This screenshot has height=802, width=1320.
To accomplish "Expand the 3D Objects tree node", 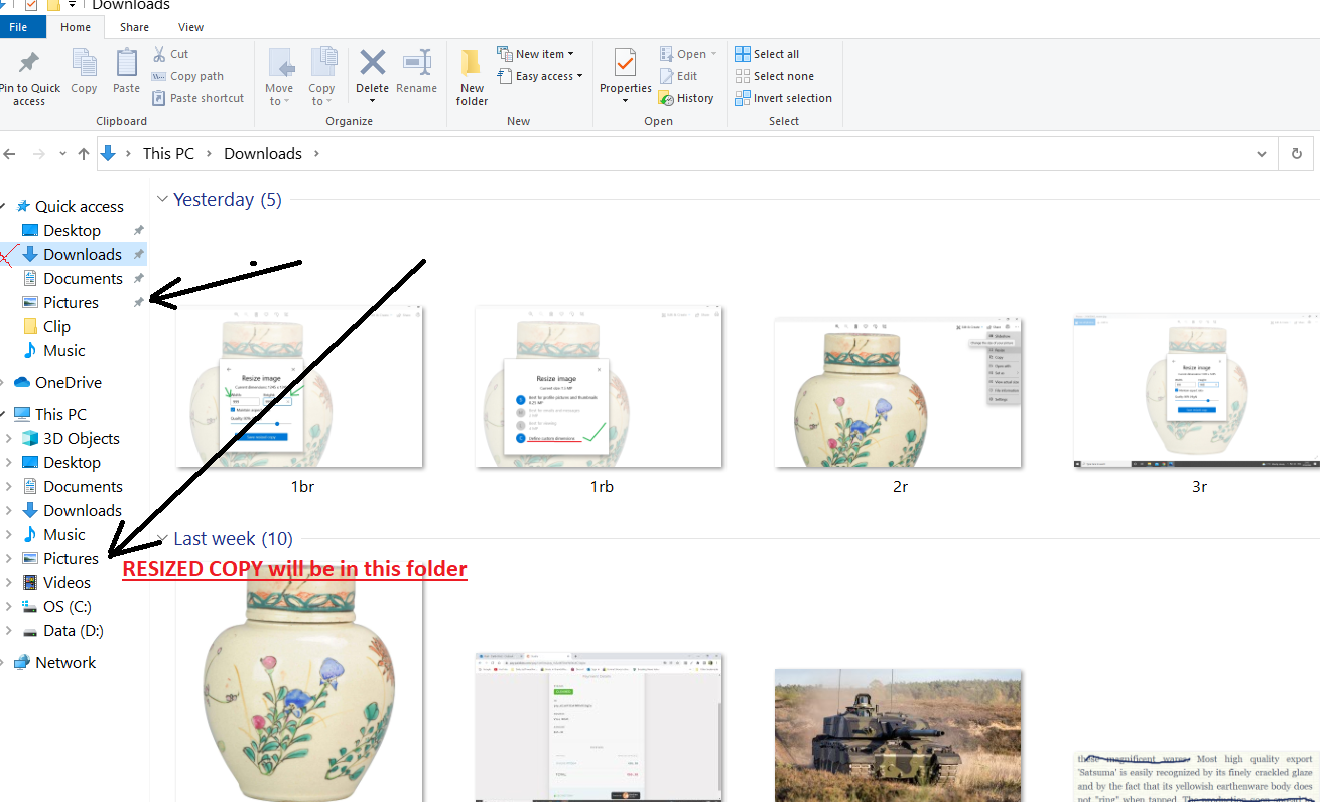I will pos(9,439).
